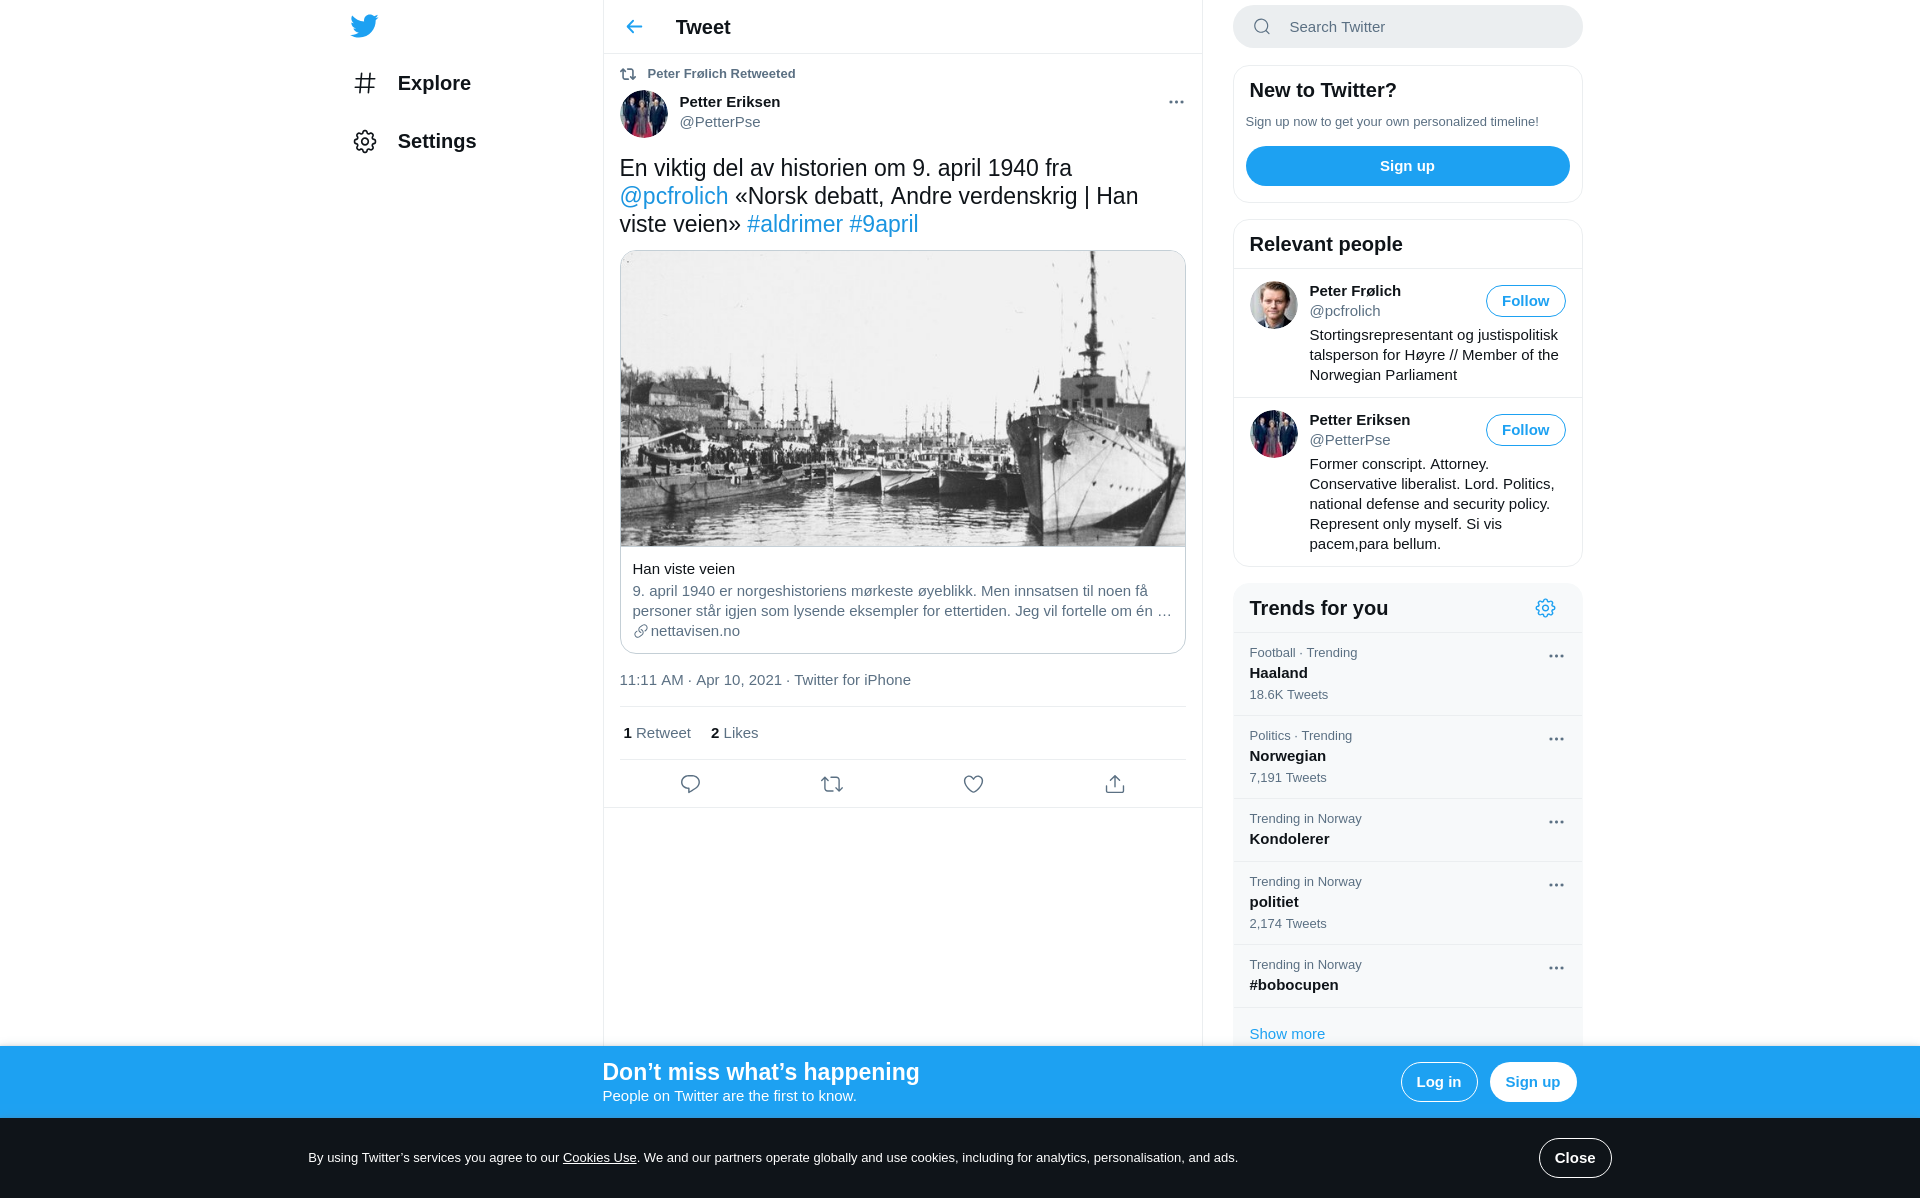Open the Norwegian trend
1920x1198 pixels.
[1408, 757]
